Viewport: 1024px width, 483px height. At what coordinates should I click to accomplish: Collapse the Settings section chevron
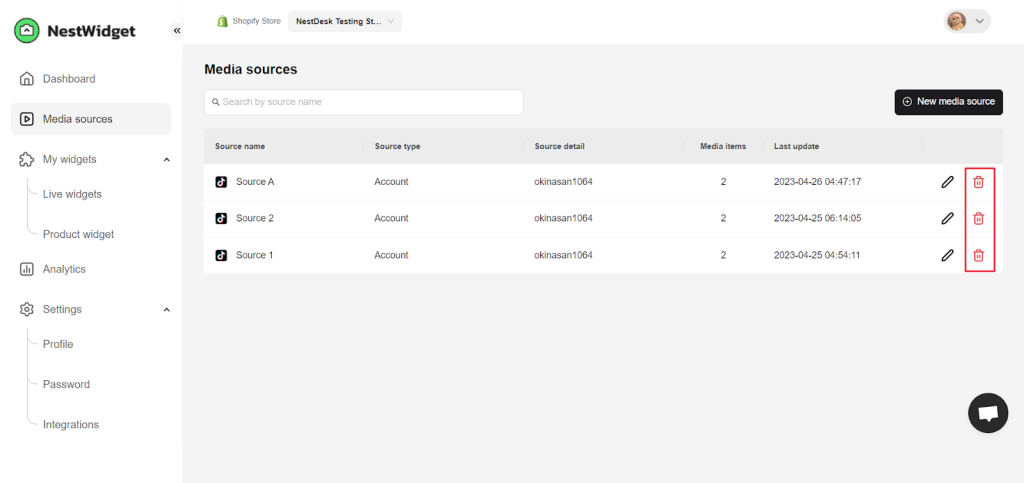167,309
